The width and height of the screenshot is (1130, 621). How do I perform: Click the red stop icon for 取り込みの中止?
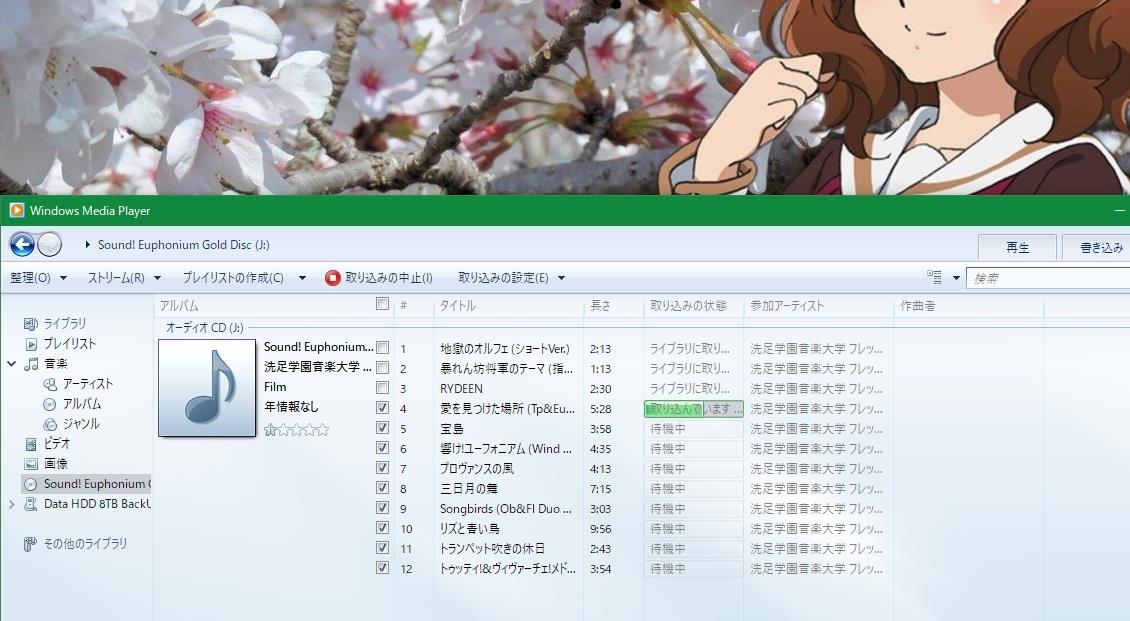(332, 278)
